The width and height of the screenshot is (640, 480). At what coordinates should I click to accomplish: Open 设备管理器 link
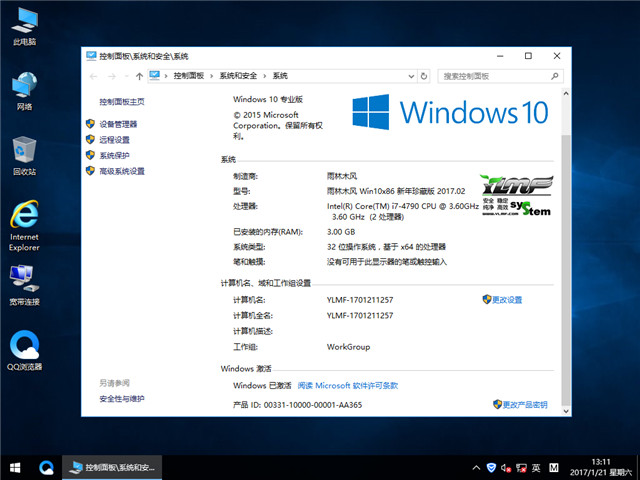pyautogui.click(x=118, y=124)
